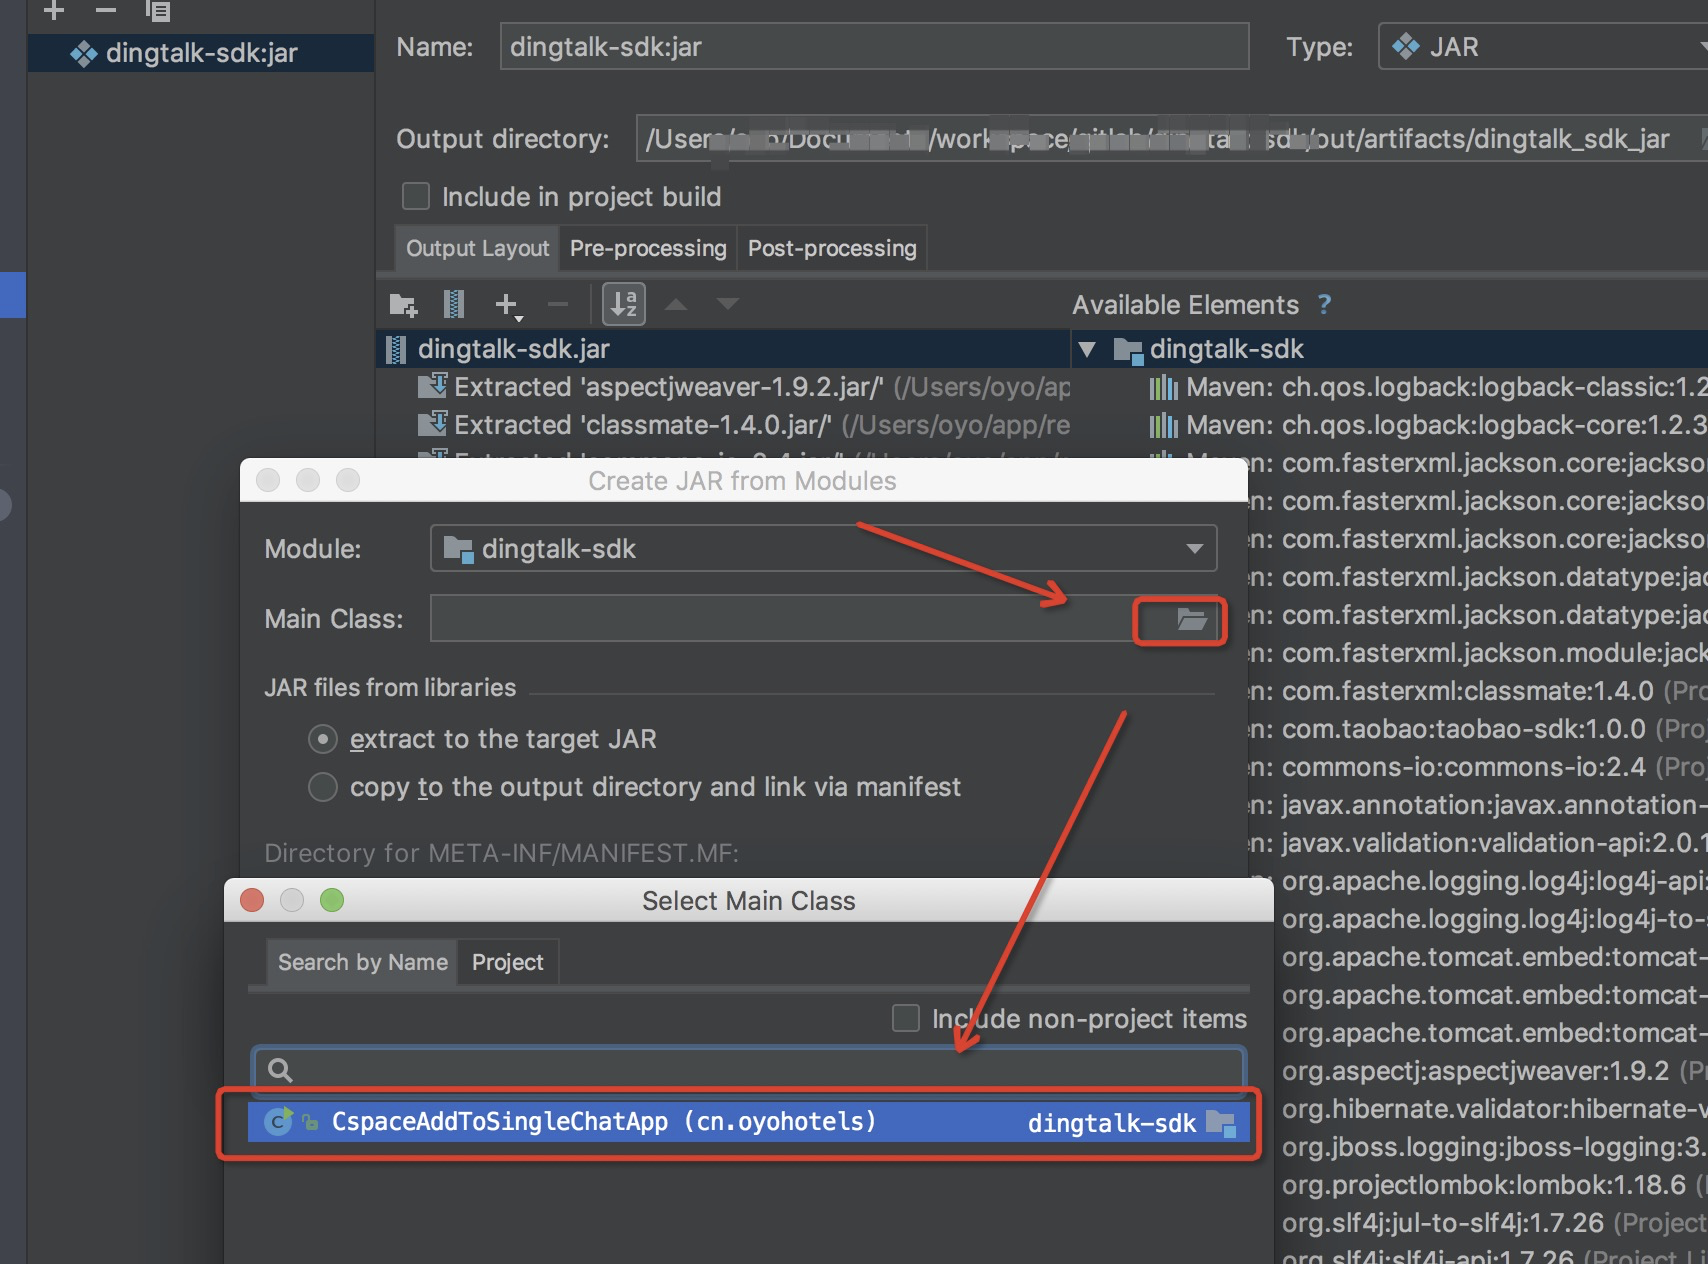
Task: Switch to the Pre-processing tab
Action: pyautogui.click(x=647, y=248)
